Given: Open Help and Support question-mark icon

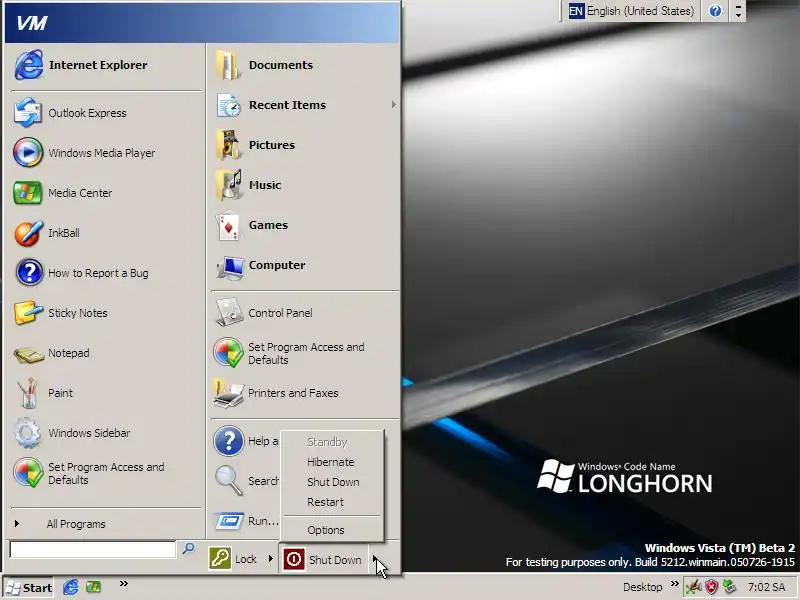Looking at the screenshot, I should coord(229,441).
